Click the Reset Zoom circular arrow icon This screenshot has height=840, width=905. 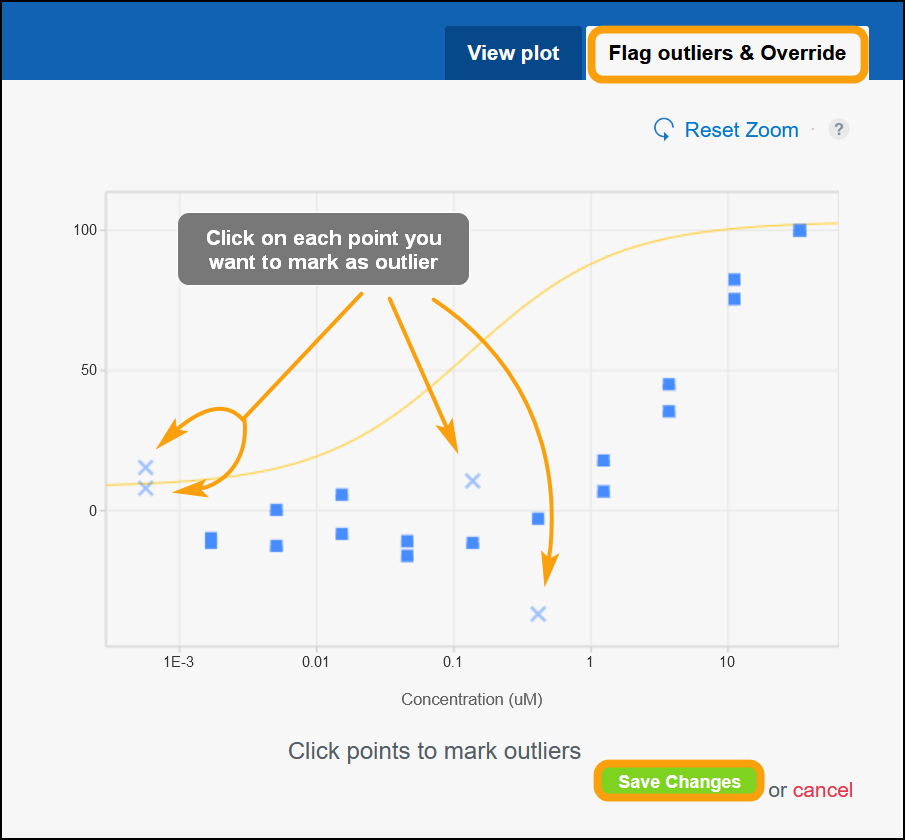(x=663, y=130)
